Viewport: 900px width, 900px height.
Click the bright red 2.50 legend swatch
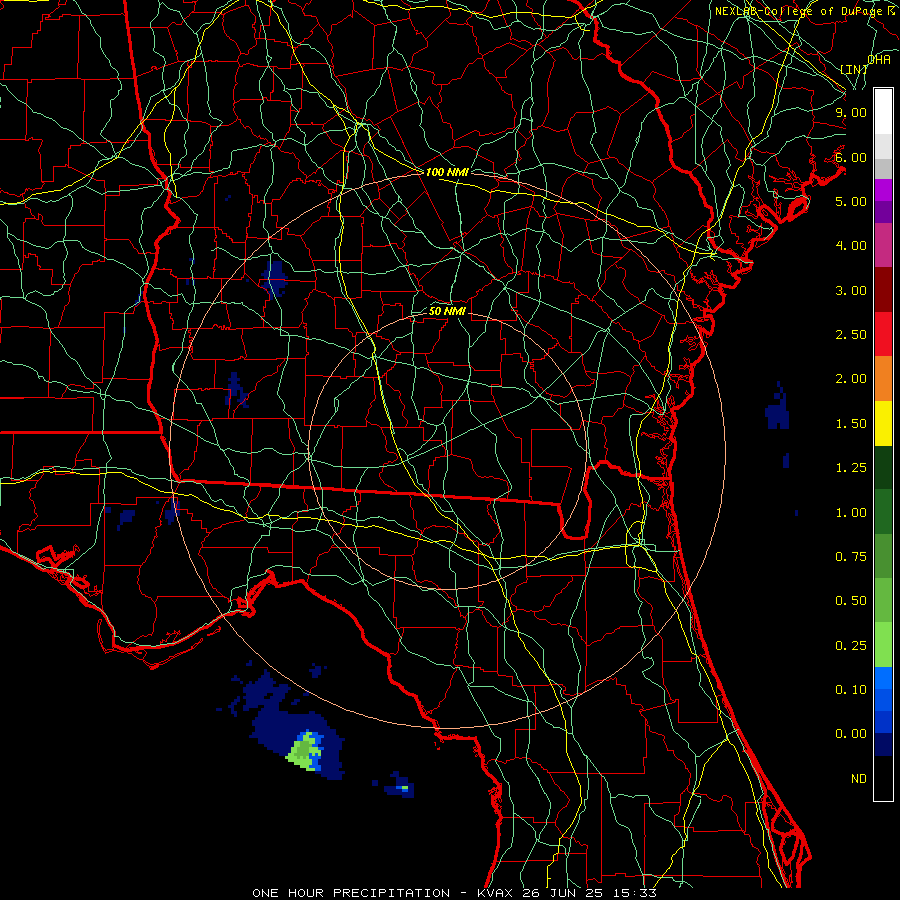coord(883,334)
